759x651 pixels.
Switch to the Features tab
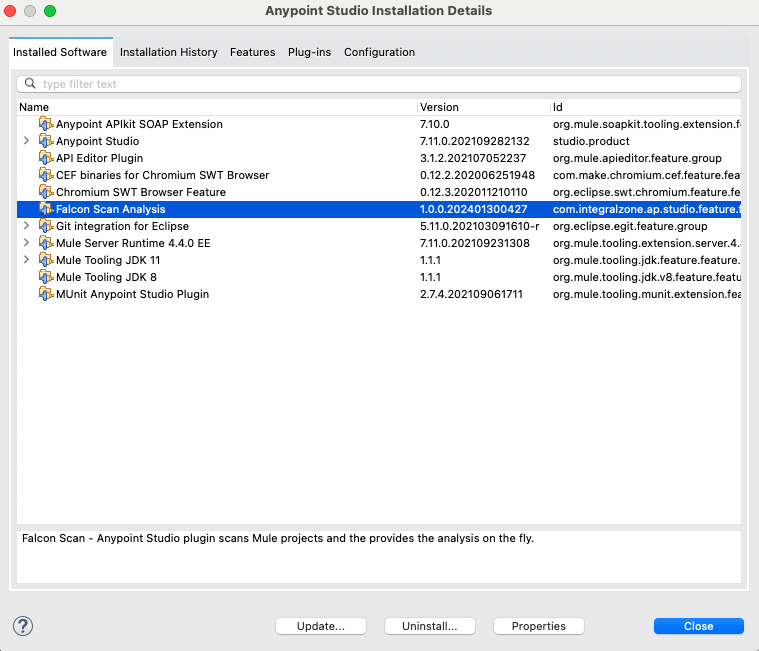click(252, 52)
